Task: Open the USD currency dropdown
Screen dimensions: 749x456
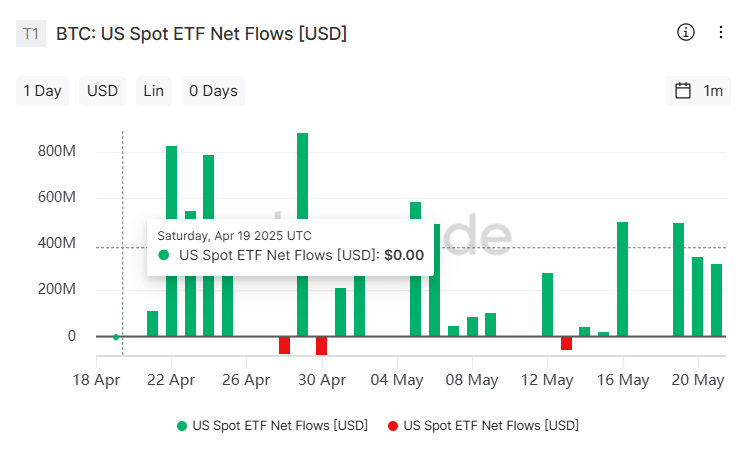Action: click(x=102, y=91)
